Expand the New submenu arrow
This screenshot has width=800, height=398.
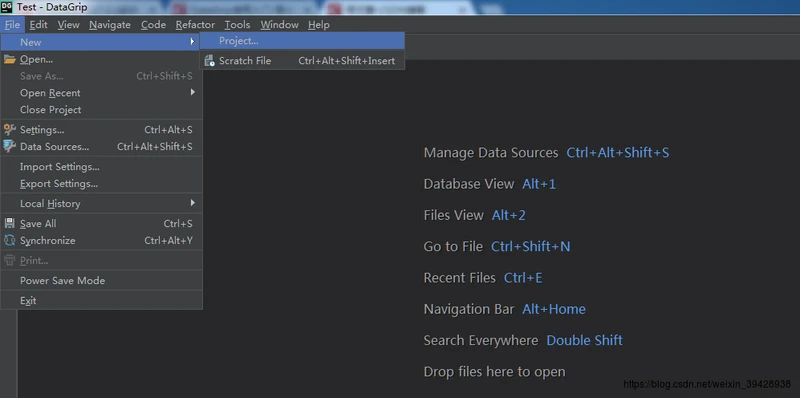tap(192, 41)
